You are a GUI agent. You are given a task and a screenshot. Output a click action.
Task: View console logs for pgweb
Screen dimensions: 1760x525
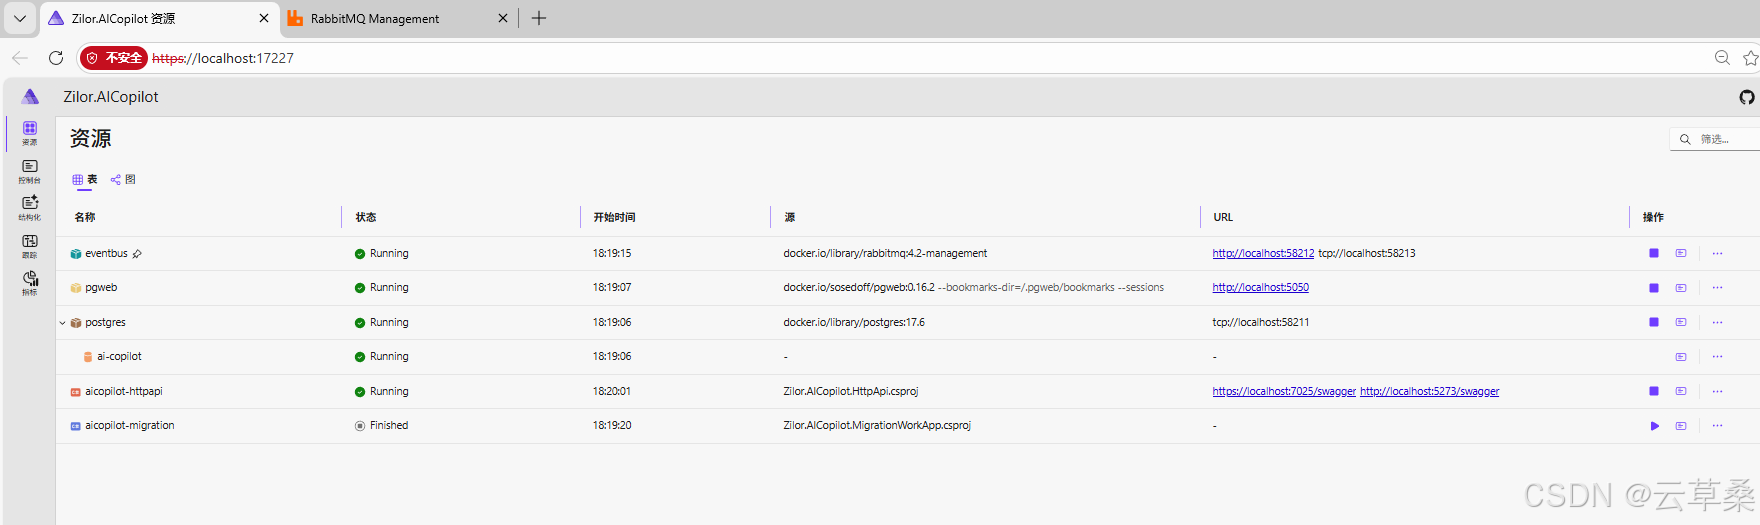tap(1681, 288)
